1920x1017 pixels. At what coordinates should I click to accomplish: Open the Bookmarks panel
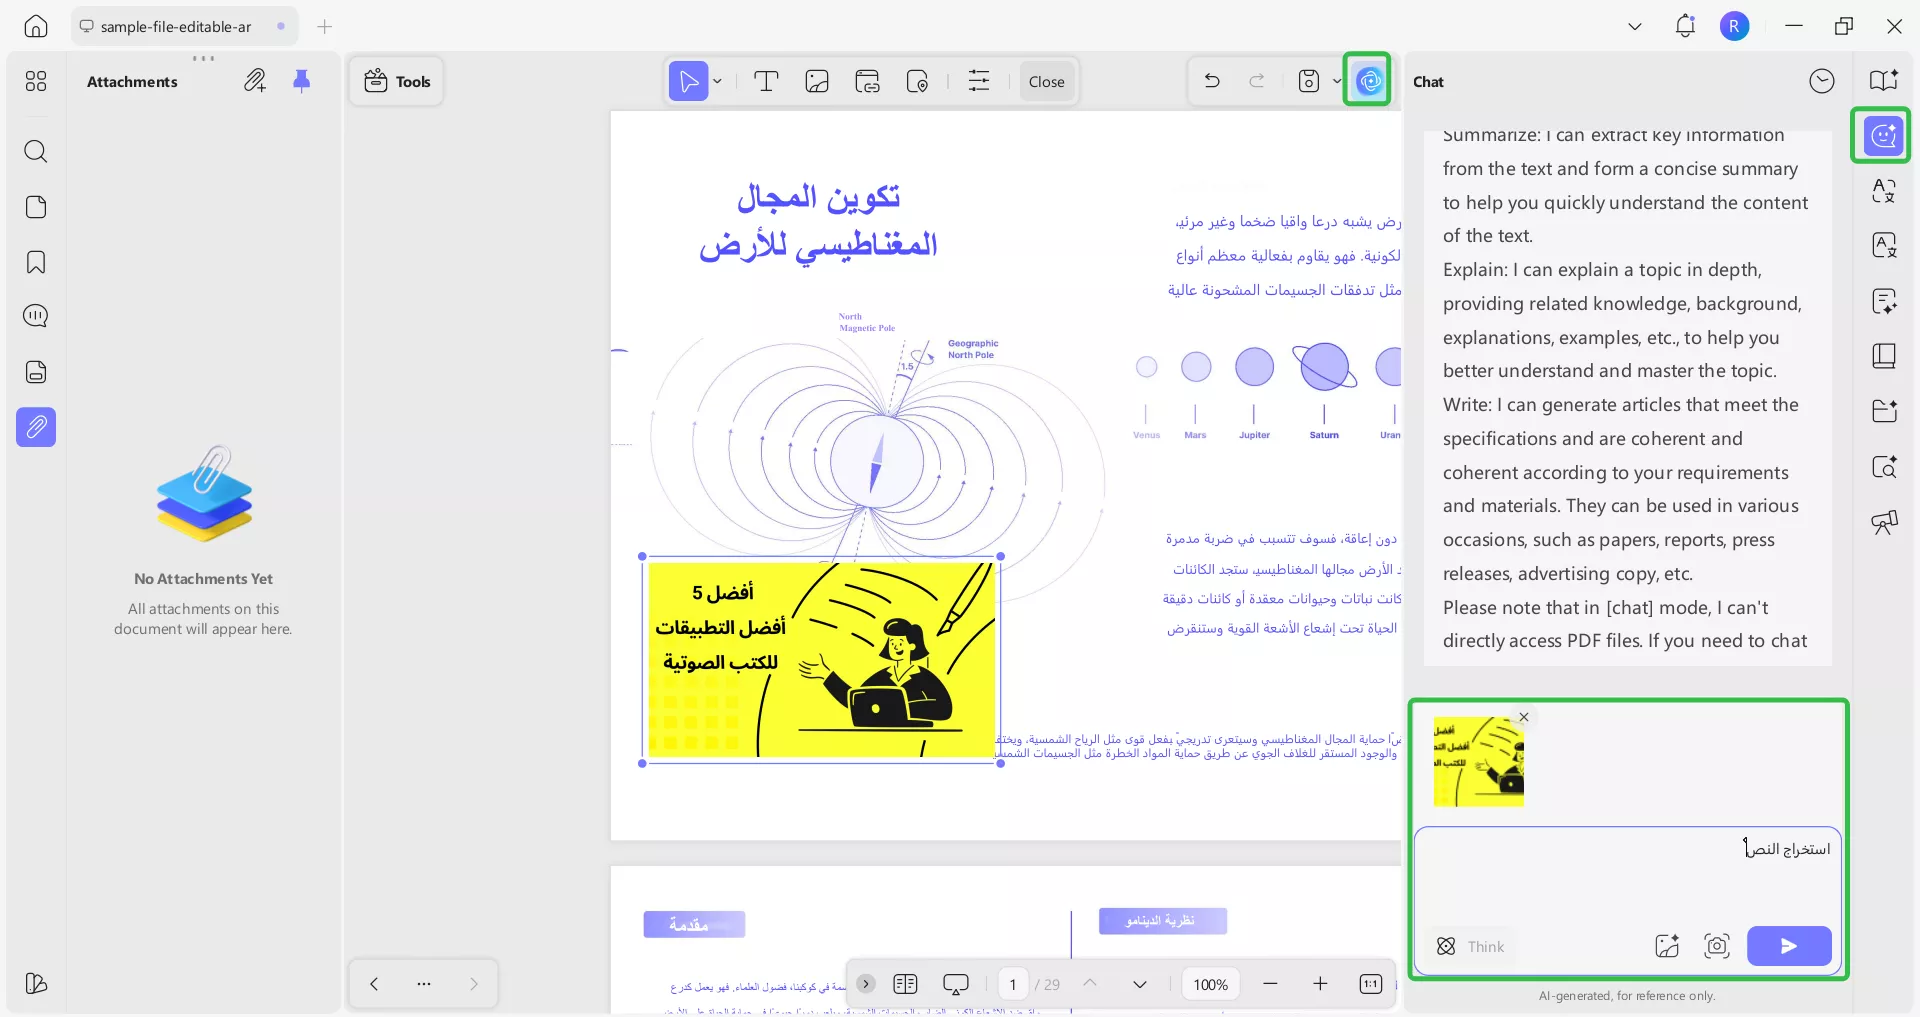tap(36, 262)
